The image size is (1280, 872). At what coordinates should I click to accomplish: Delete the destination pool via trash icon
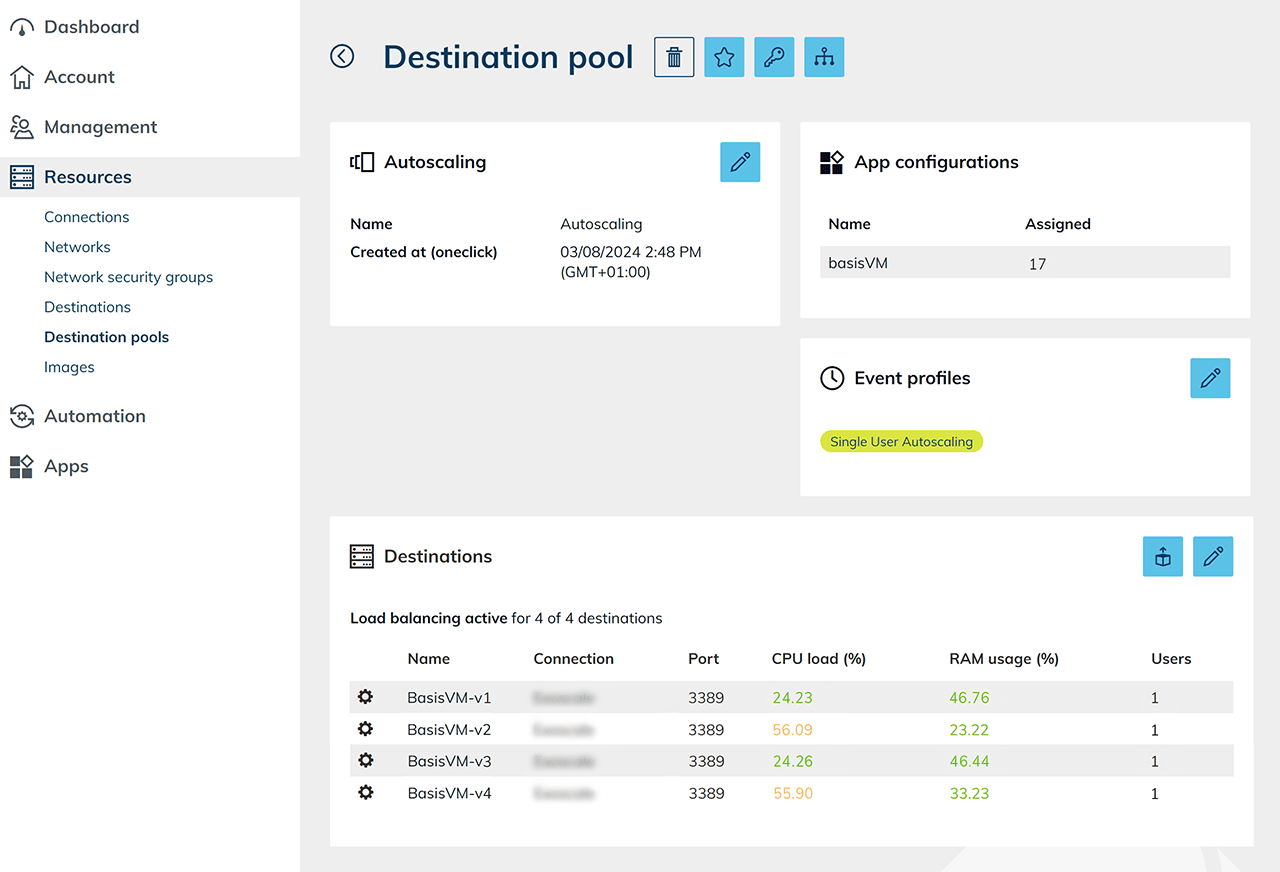tap(674, 57)
